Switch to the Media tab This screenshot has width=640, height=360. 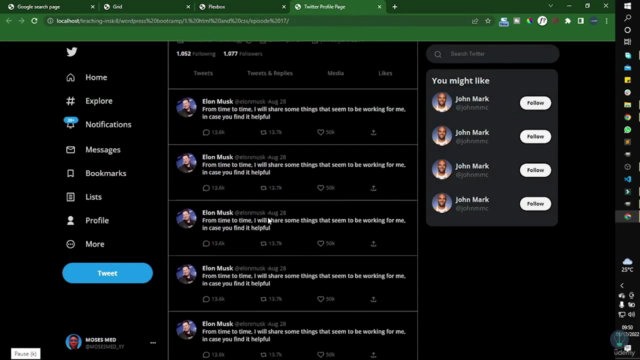(x=336, y=73)
